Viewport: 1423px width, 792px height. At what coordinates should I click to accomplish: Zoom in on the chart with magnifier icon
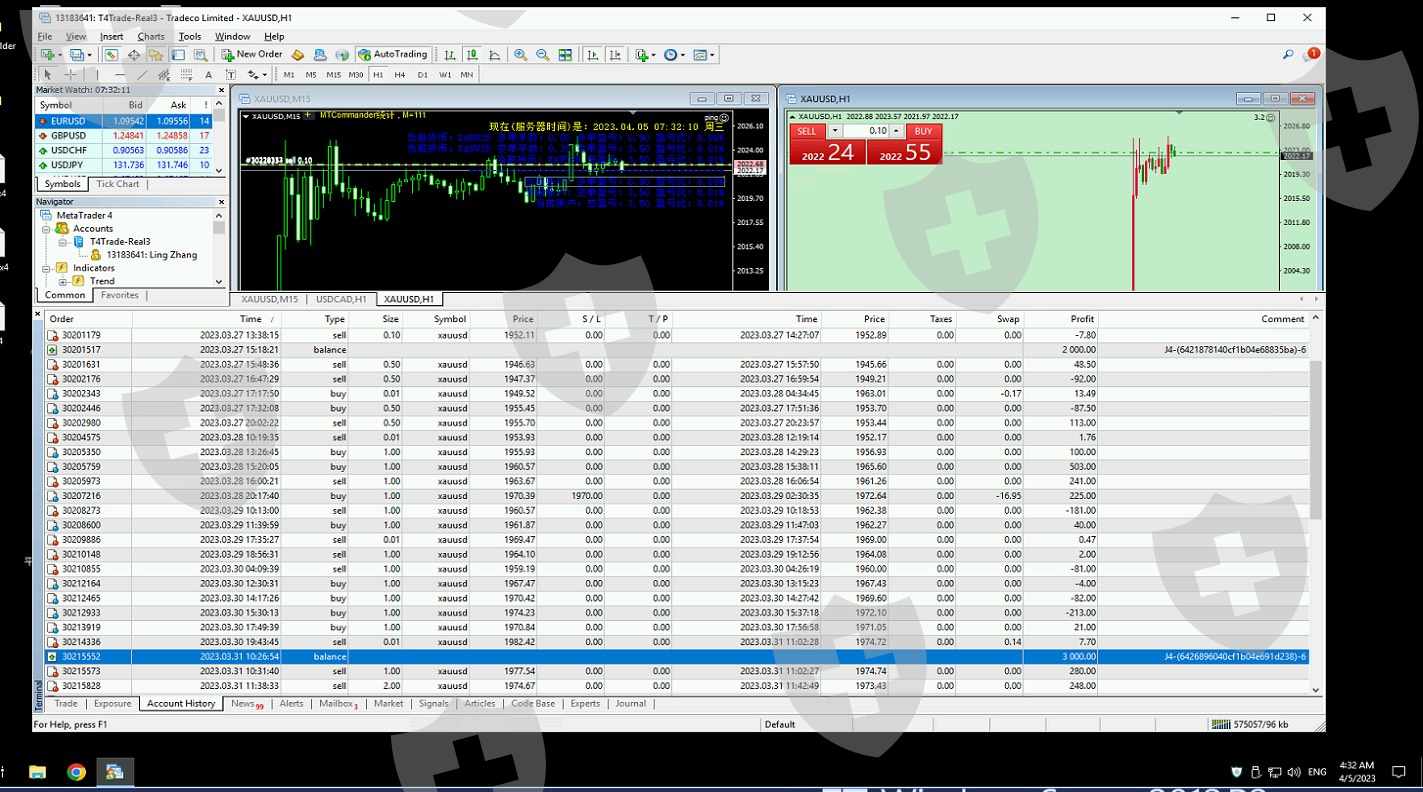[520, 55]
